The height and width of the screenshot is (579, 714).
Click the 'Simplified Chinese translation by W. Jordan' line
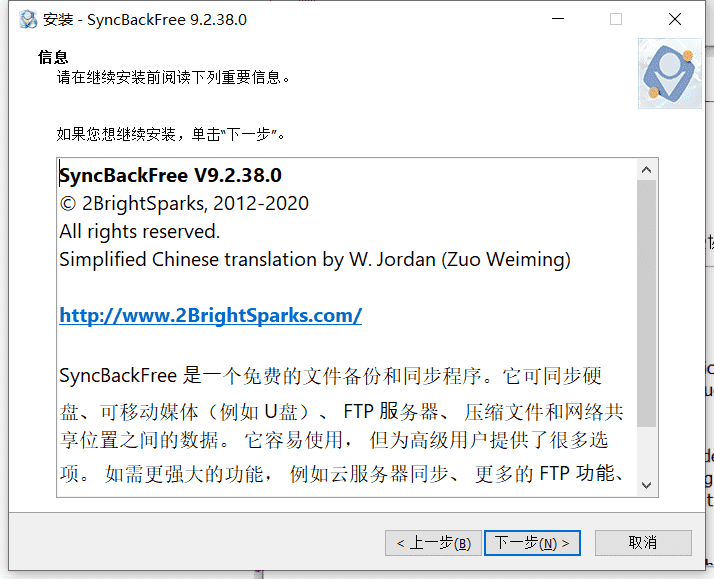point(315,259)
